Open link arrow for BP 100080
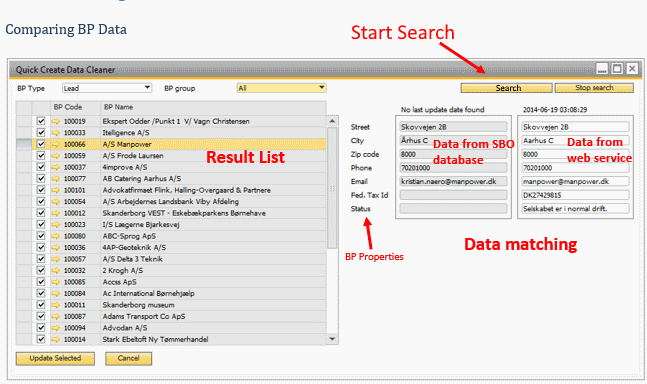The width and height of the screenshot is (647, 384). pyautogui.click(x=56, y=236)
